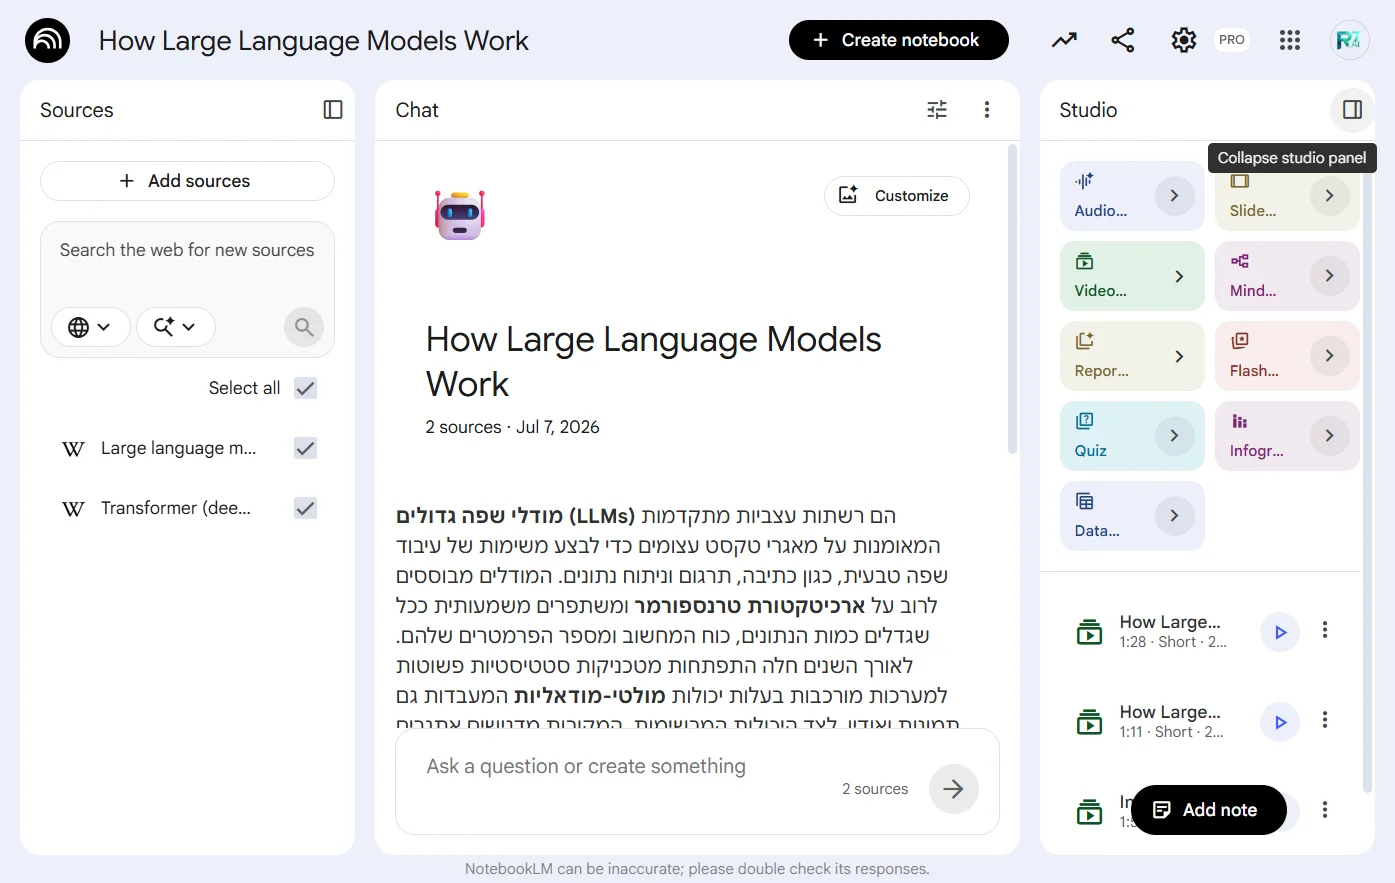The height and width of the screenshot is (883, 1395).
Task: Open the research mode dropdown
Action: 175,327
